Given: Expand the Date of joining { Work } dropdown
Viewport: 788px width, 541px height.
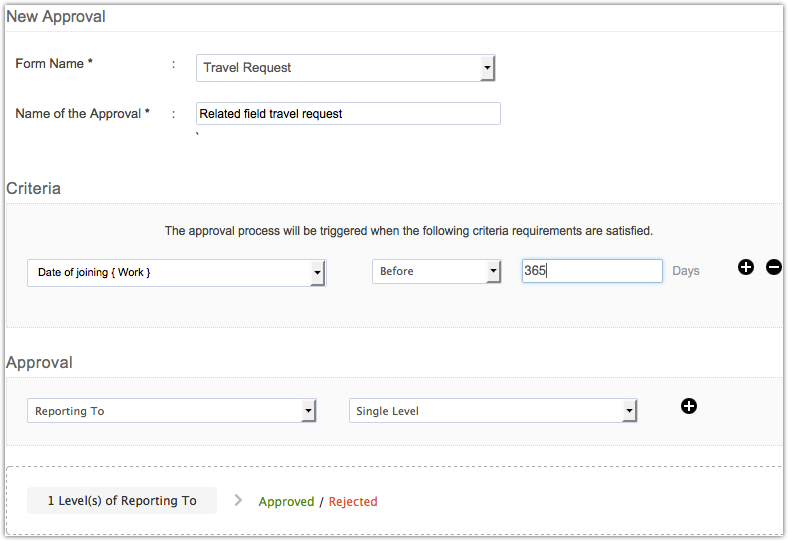Looking at the screenshot, I should (176, 272).
